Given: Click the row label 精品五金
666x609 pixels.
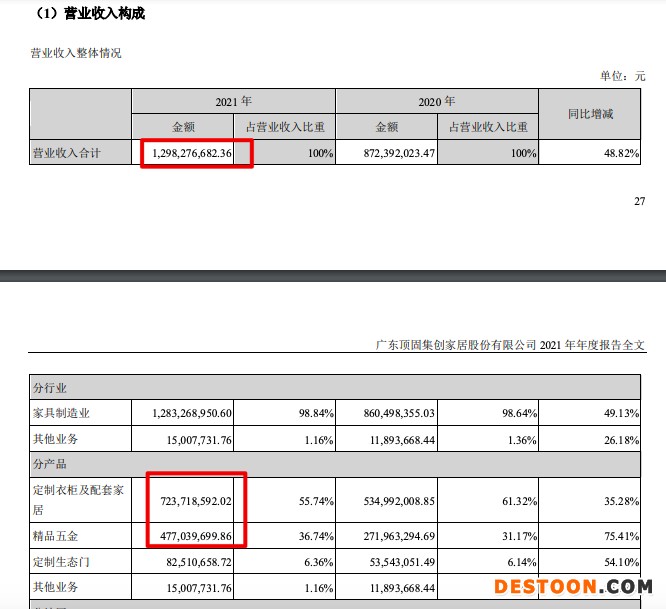Looking at the screenshot, I should point(56,536).
